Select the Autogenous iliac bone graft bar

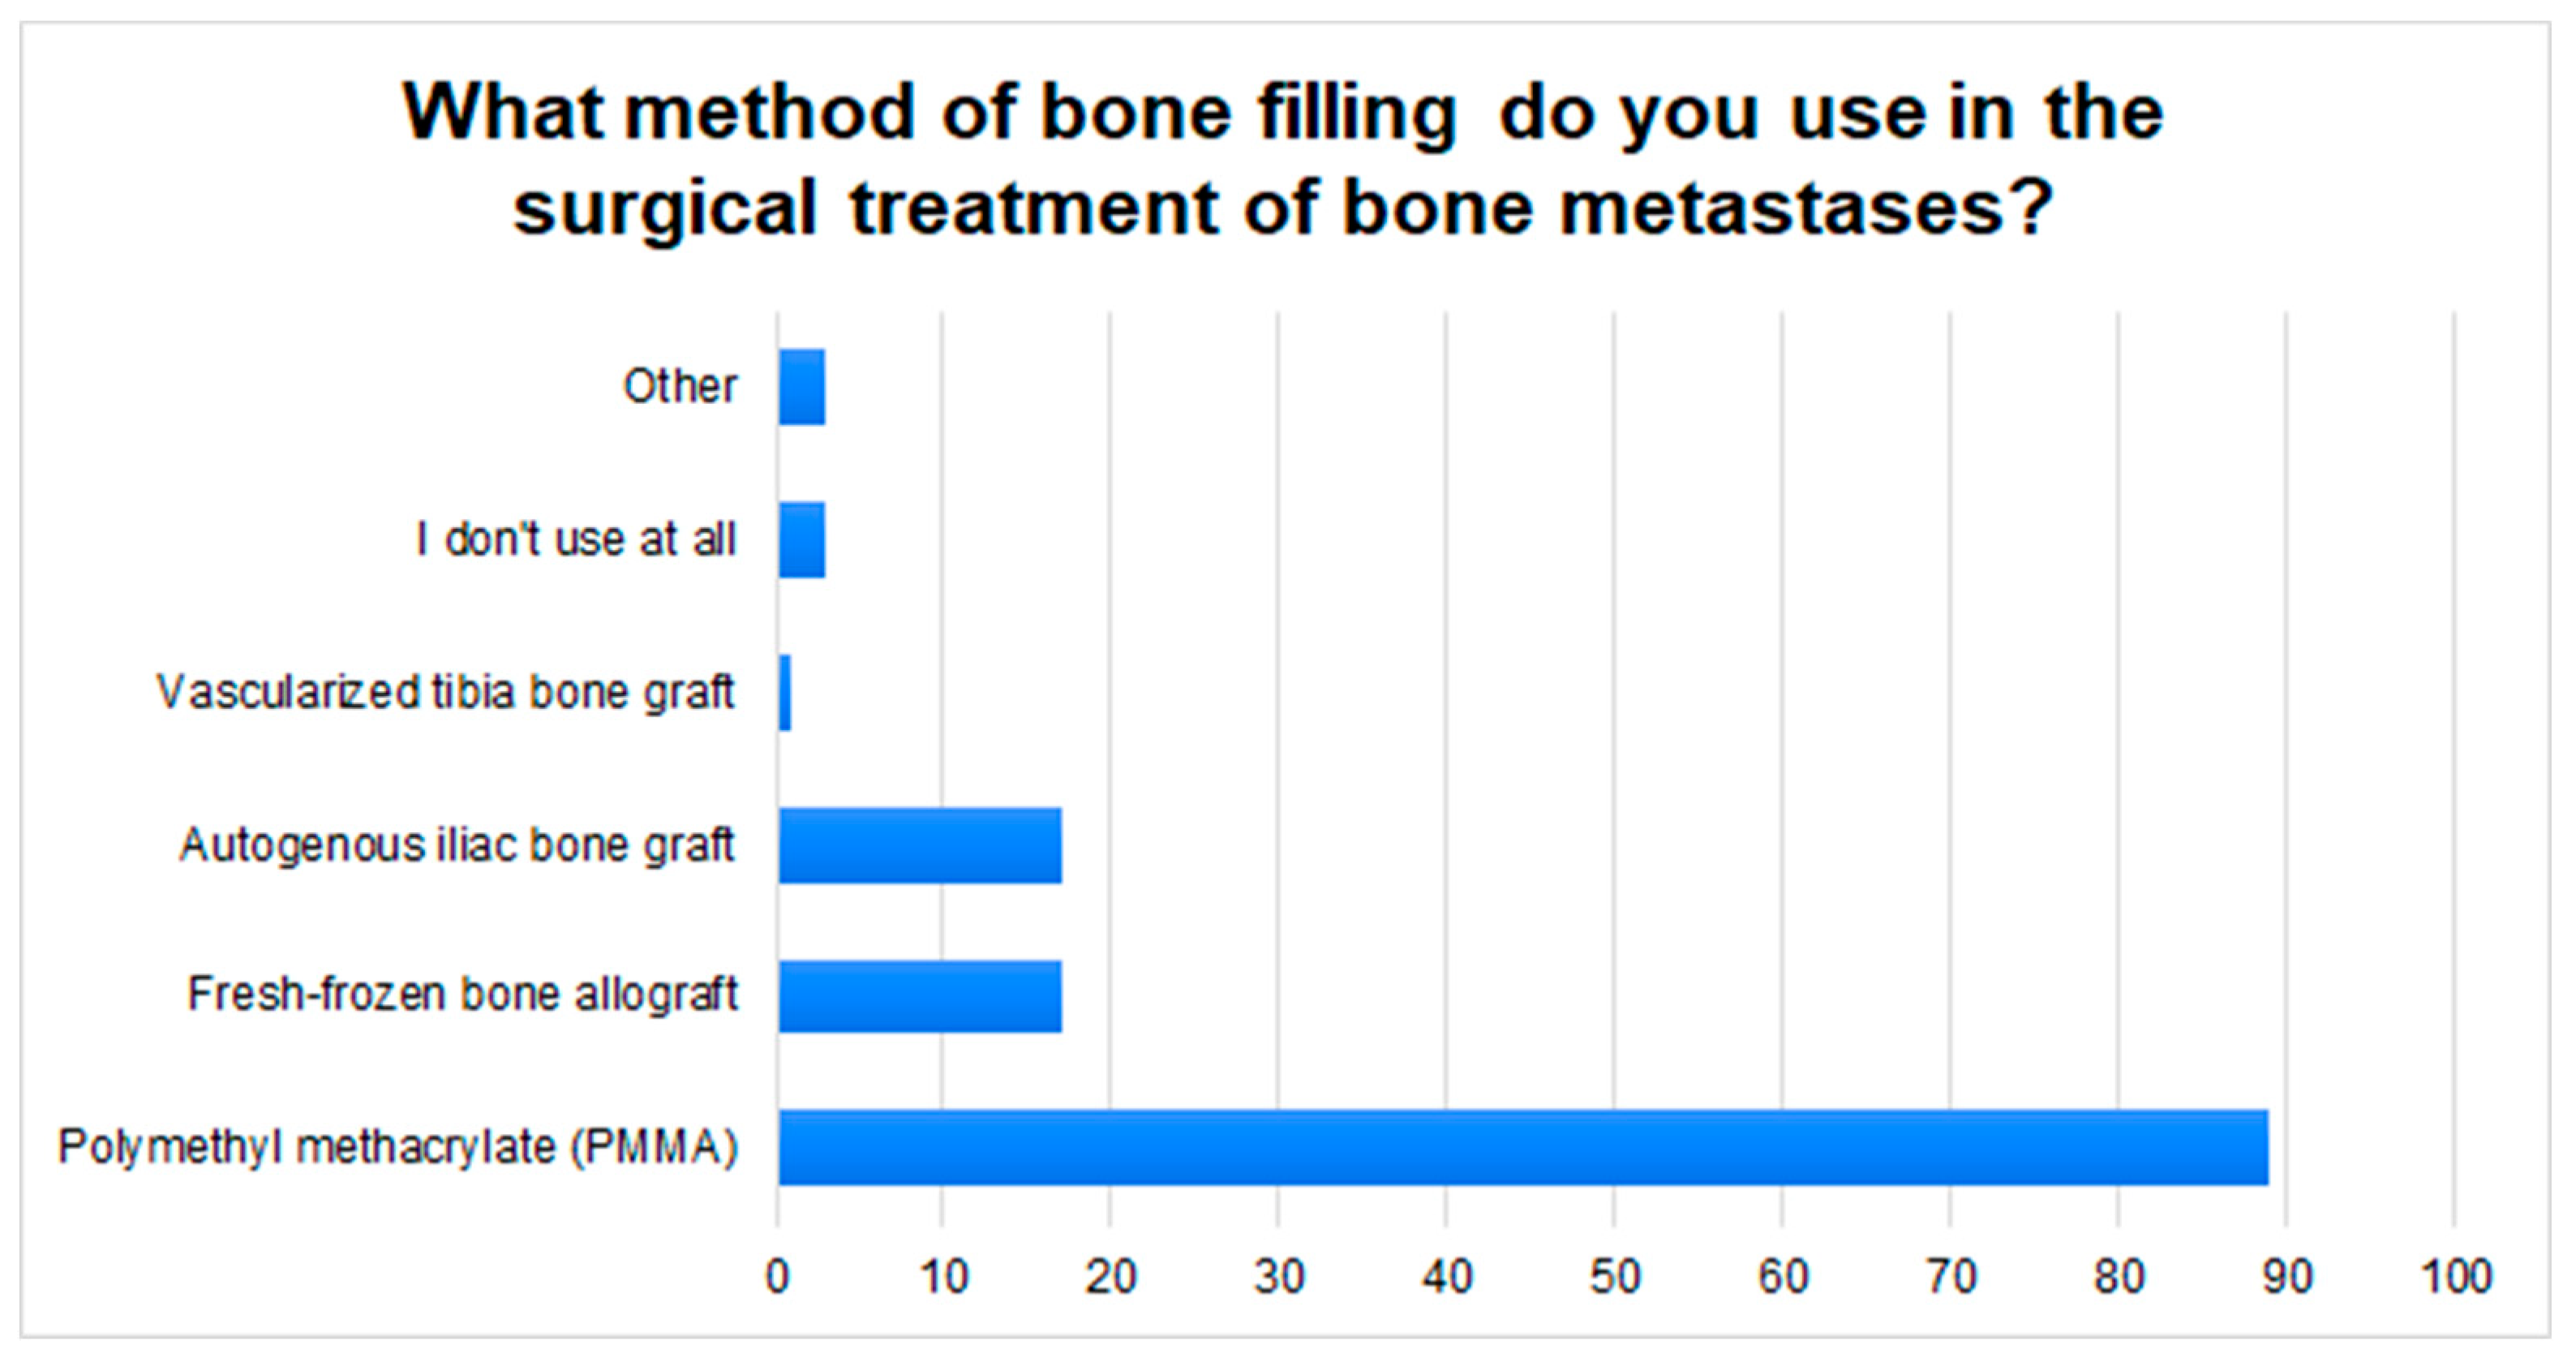tap(920, 845)
